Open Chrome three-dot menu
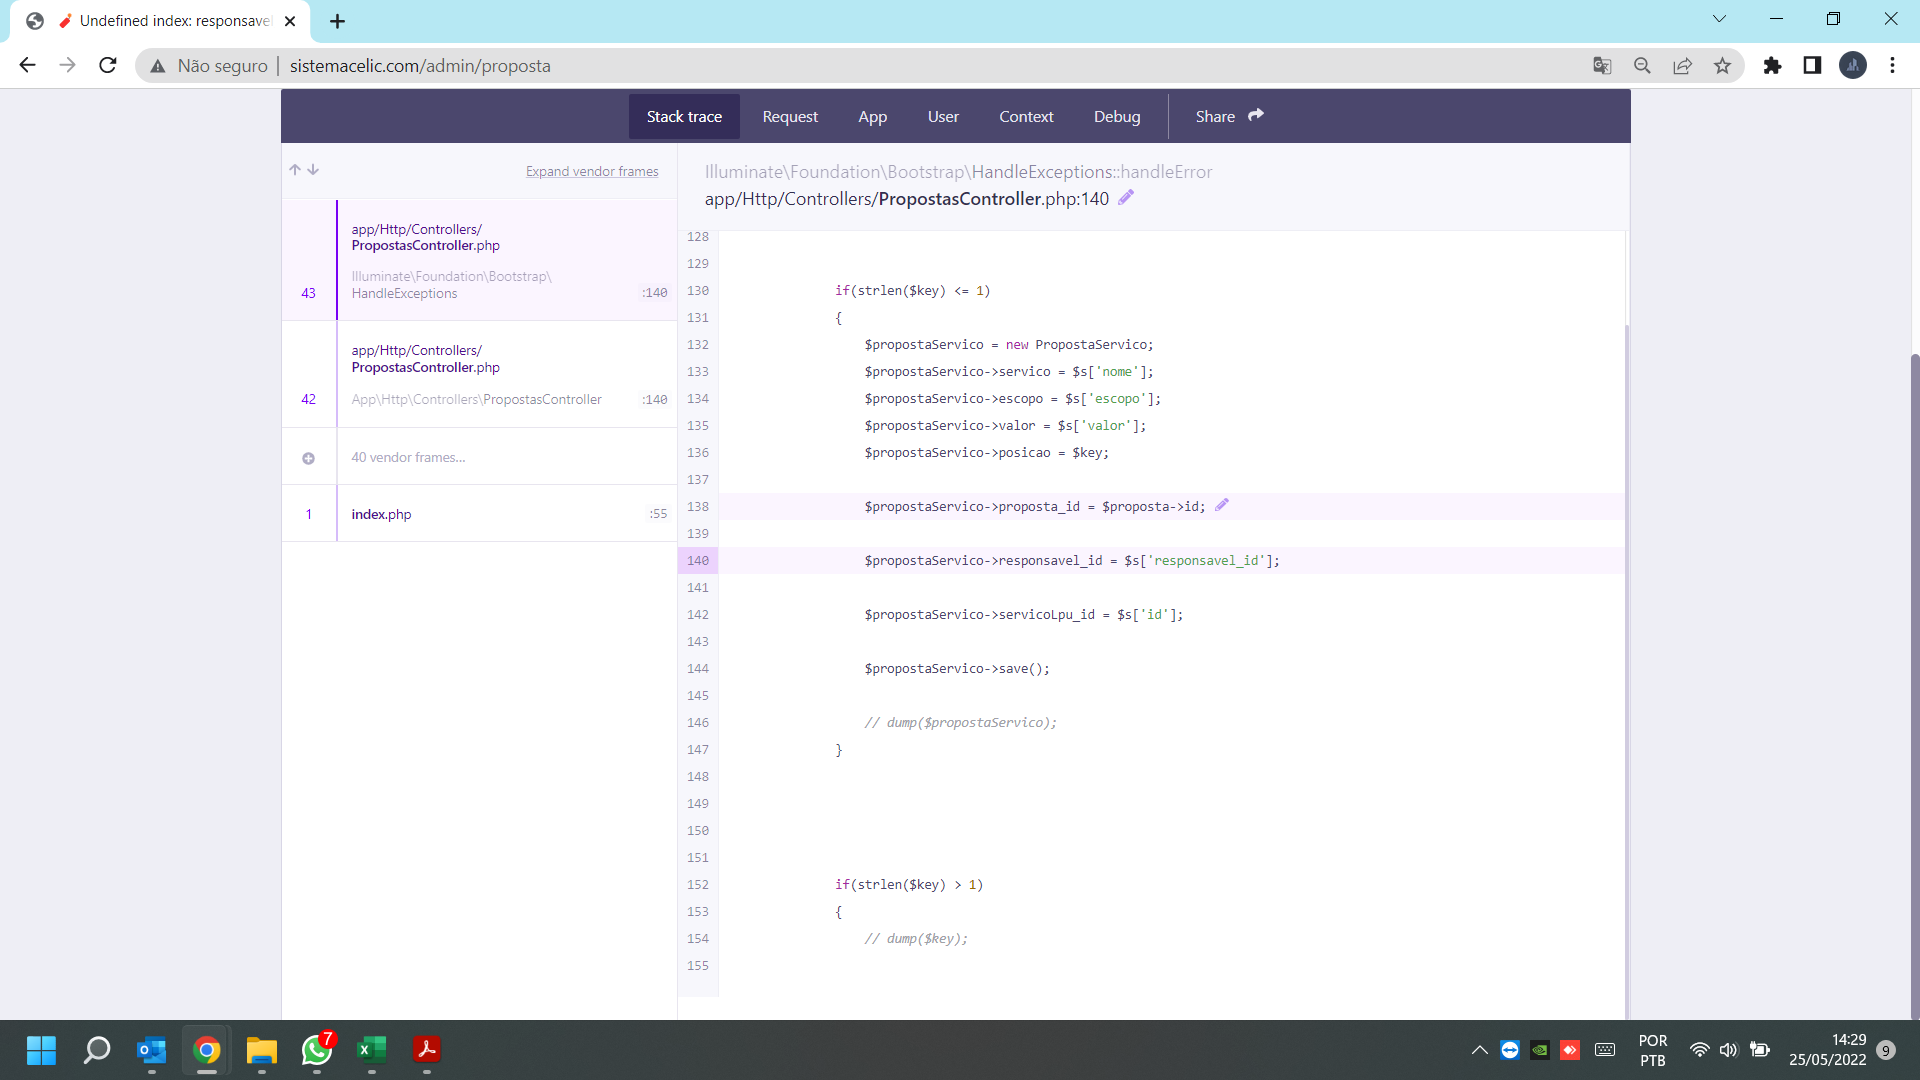 coord(1892,66)
